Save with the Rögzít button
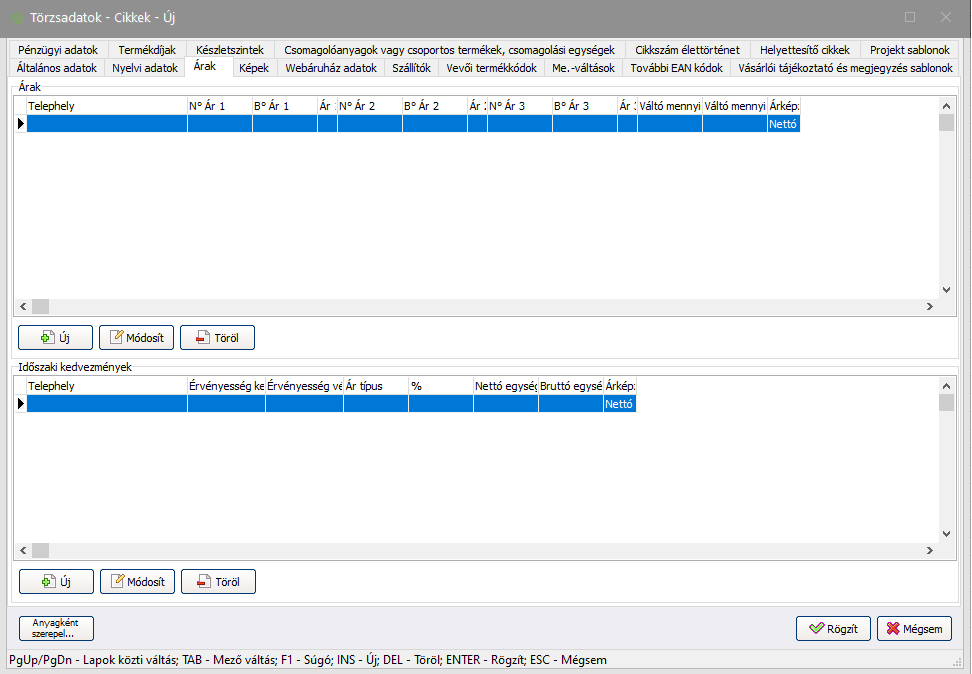The image size is (972, 674). [x=833, y=628]
